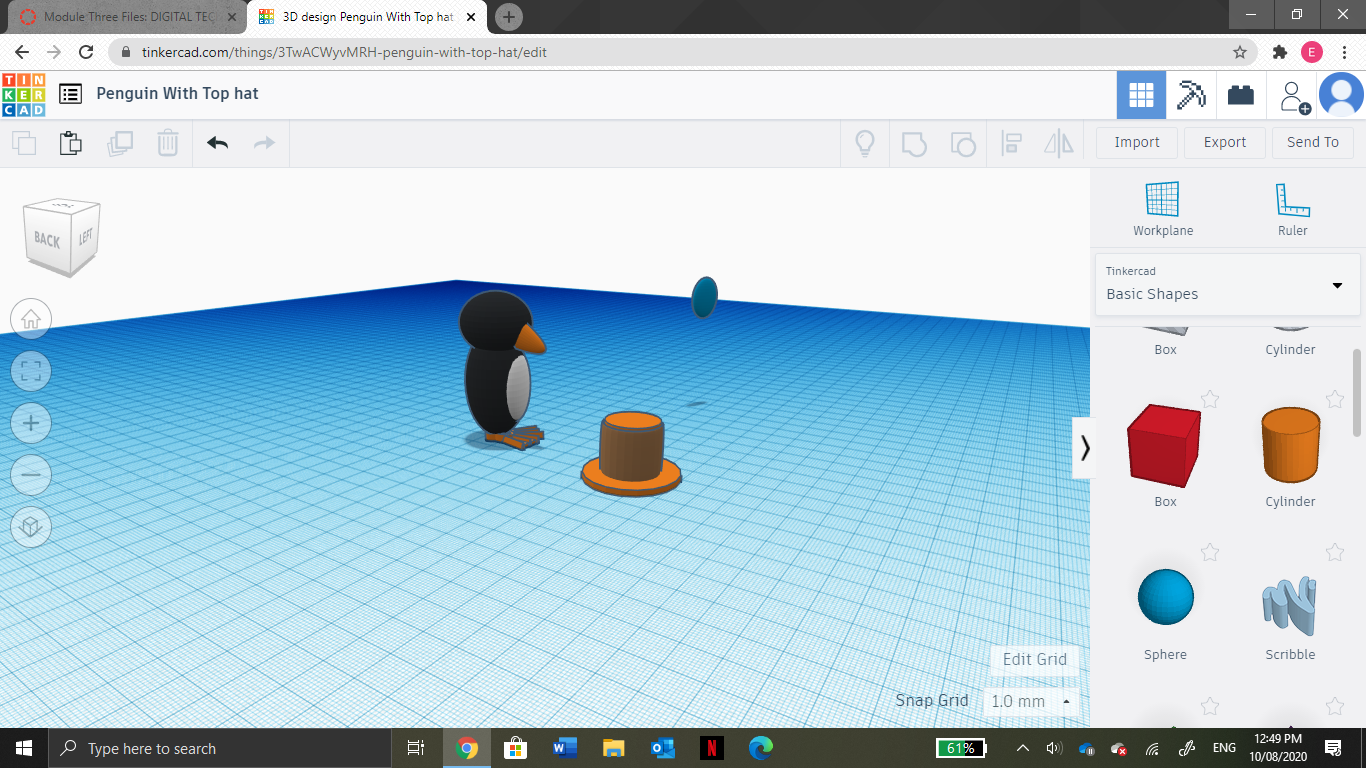Click the browser address bar URL
1366x768 pixels.
point(344,52)
